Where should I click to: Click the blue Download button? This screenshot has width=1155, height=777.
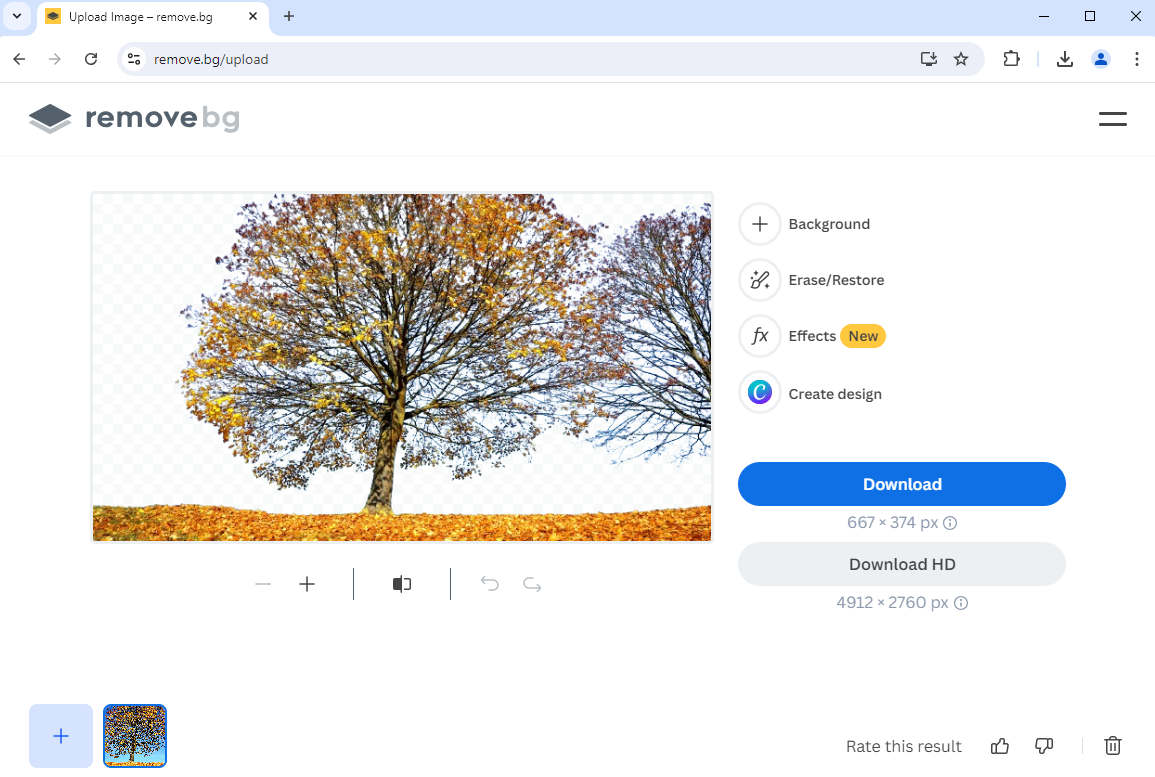(901, 484)
